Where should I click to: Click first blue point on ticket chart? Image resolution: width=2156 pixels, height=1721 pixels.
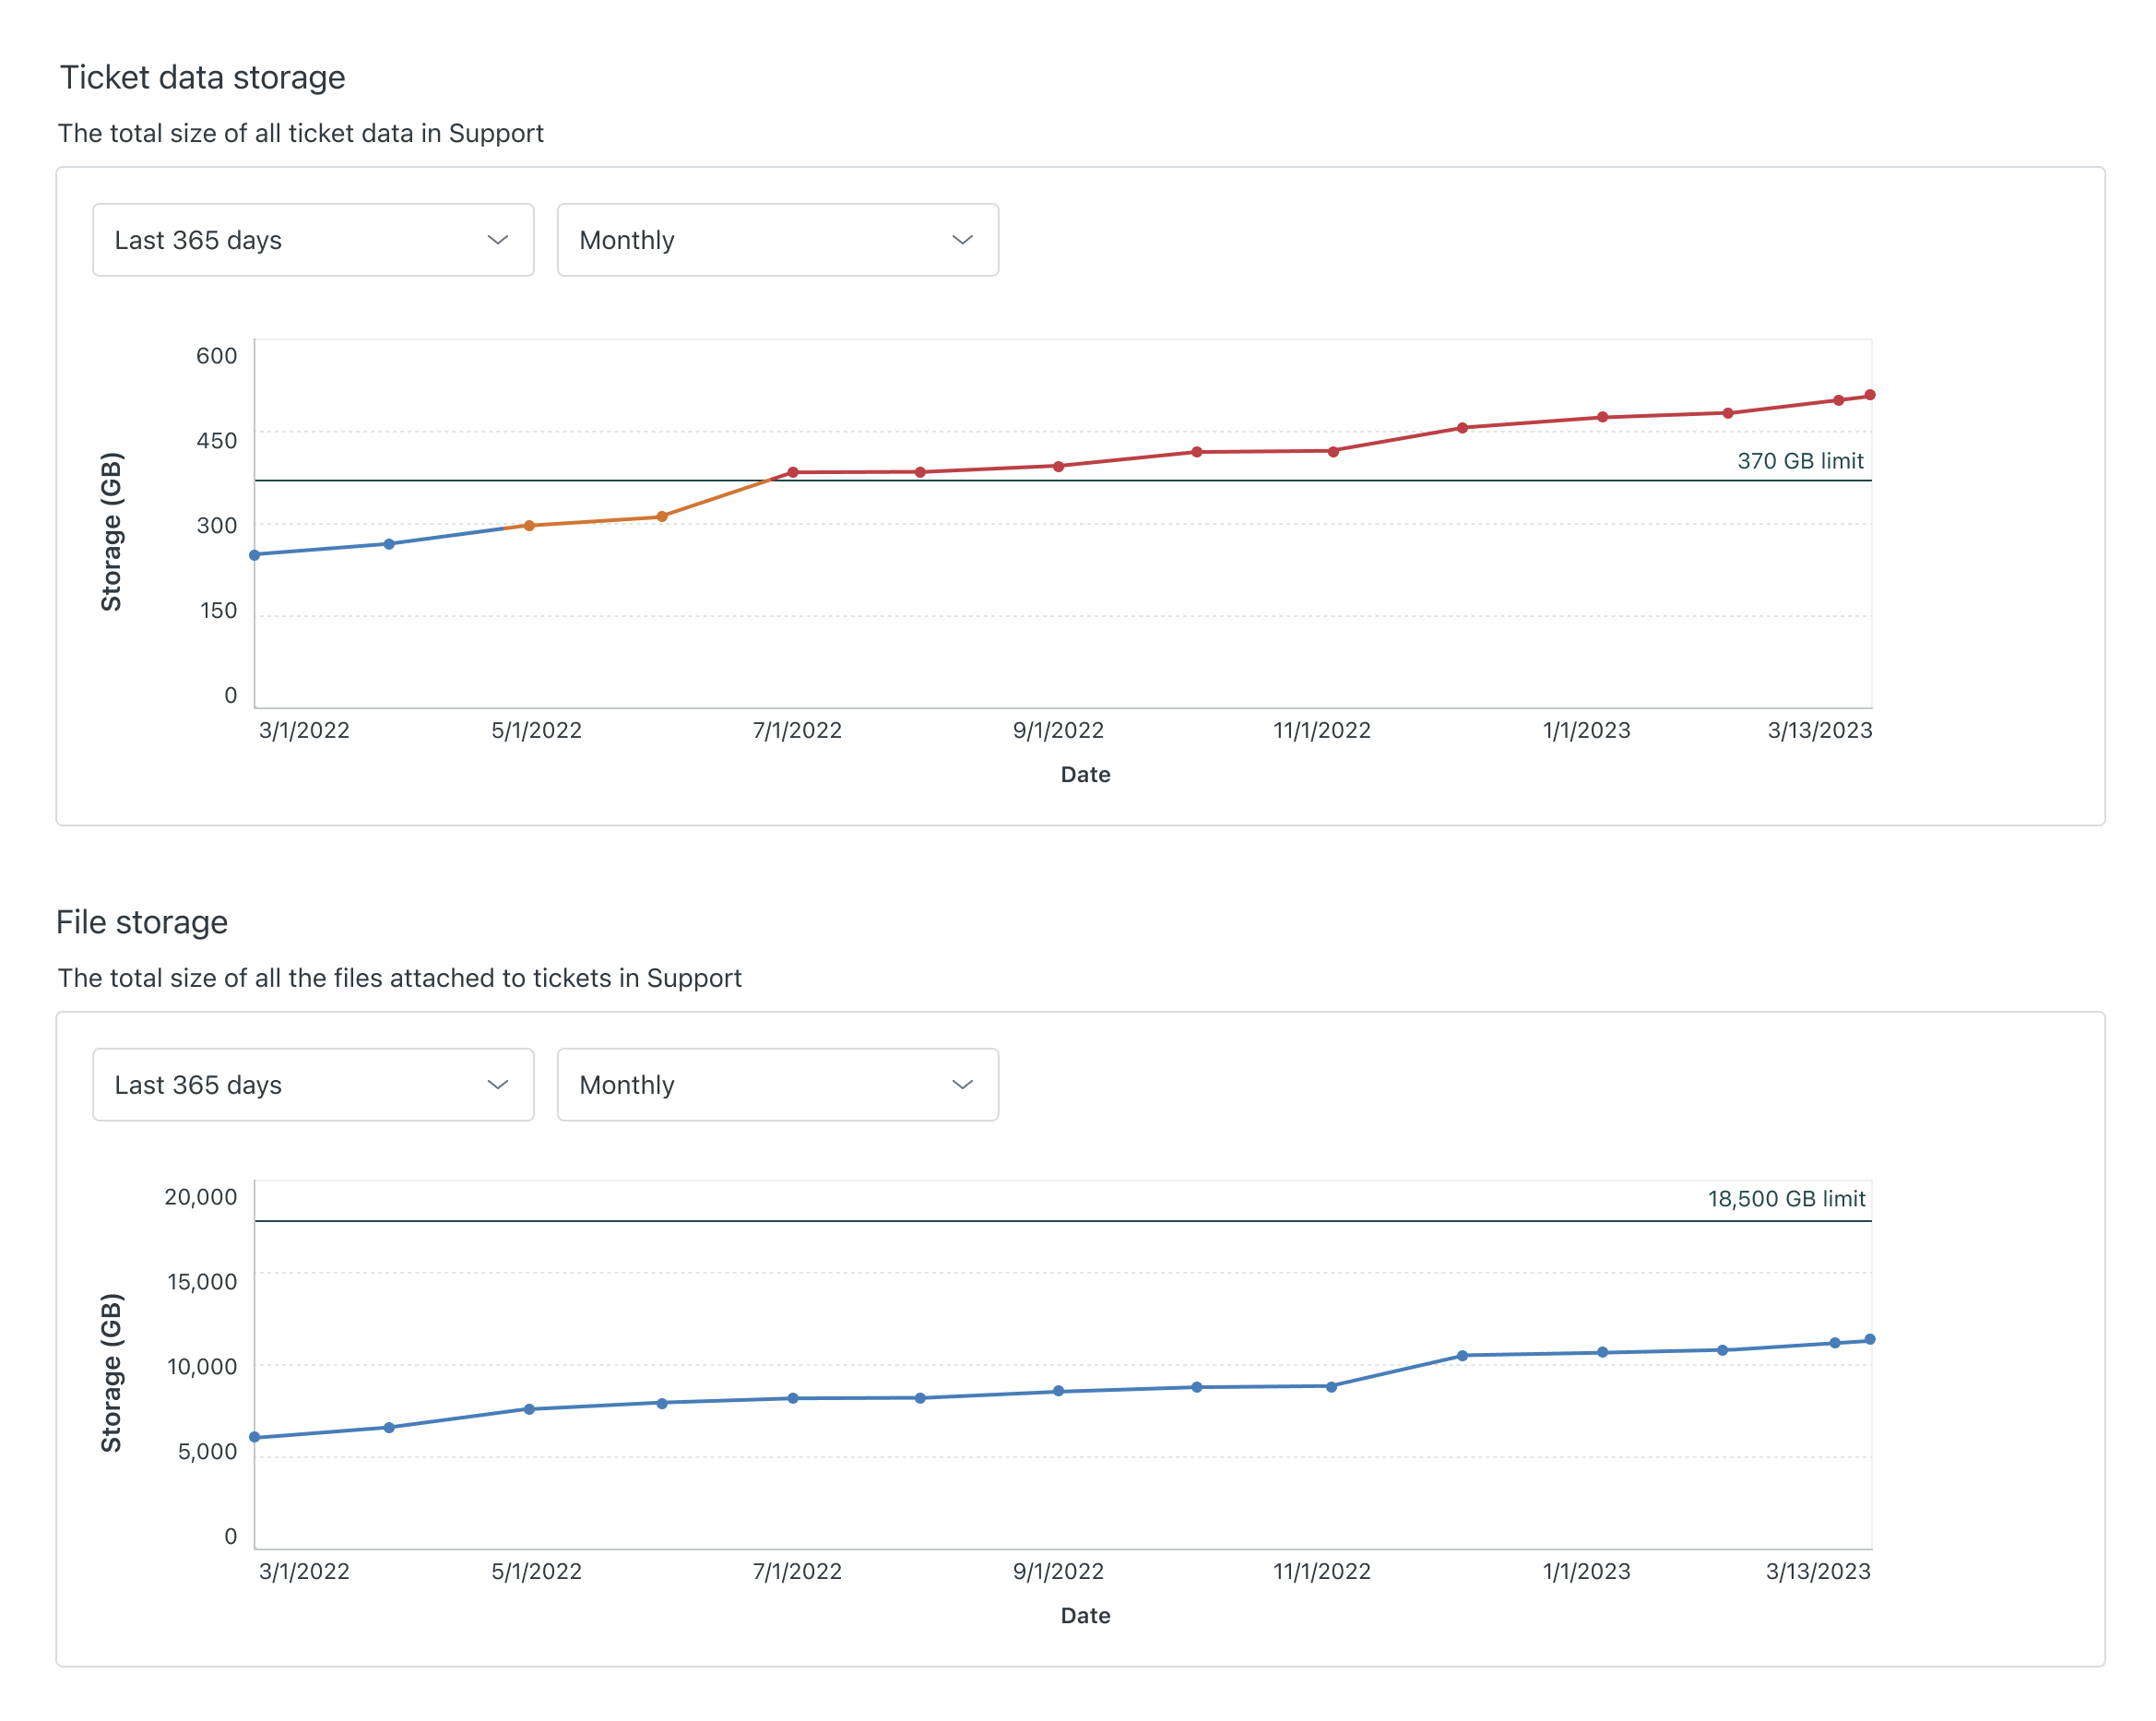click(255, 555)
